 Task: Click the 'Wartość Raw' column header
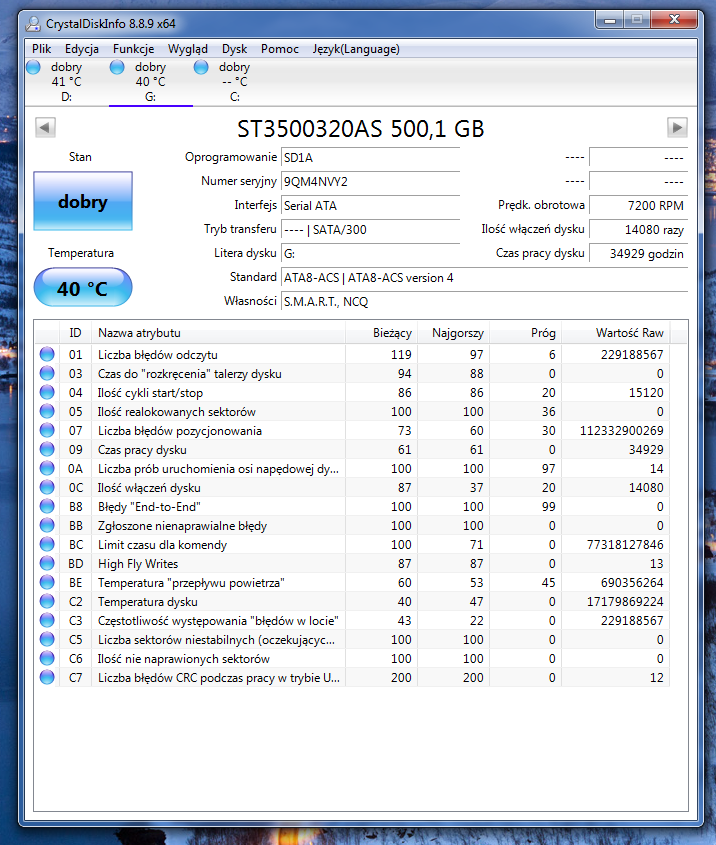[x=615, y=333]
